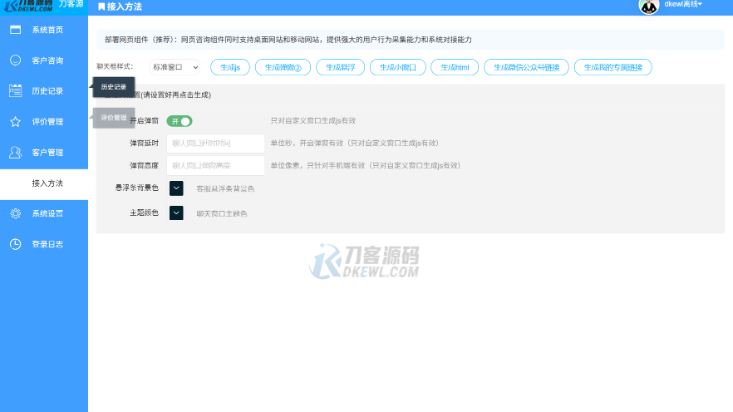Toggle the 开启弹窗 switch off

coord(179,121)
